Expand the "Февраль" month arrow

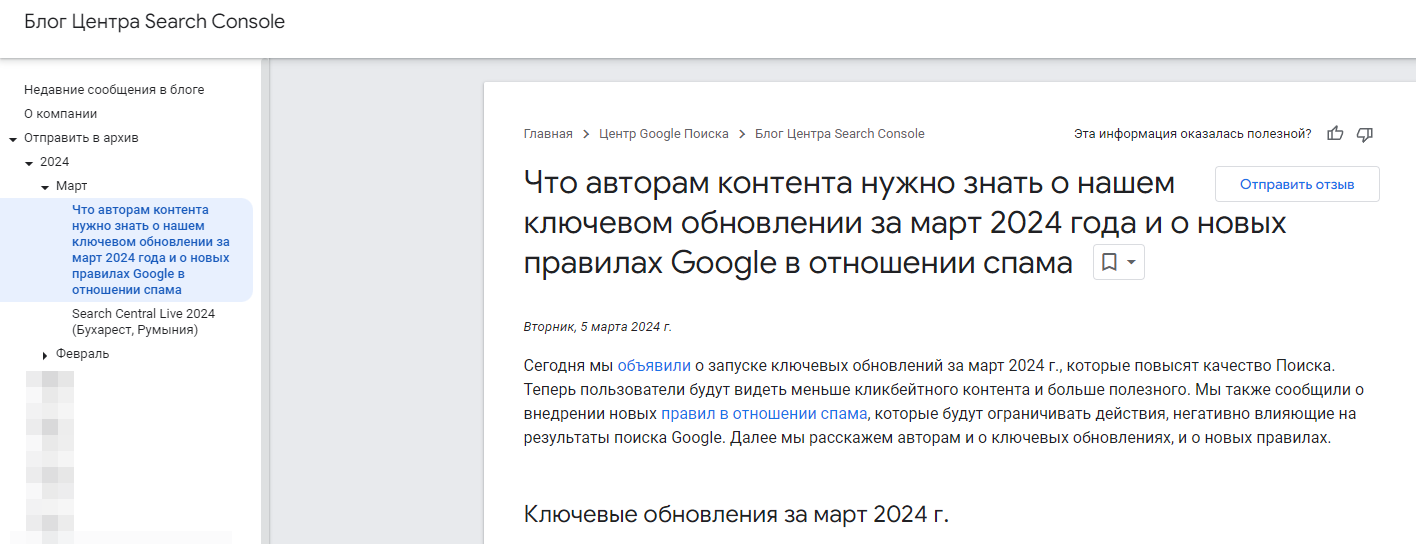(45, 355)
